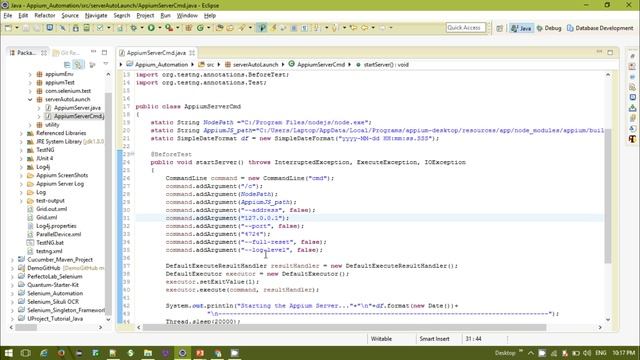Minimize the Package Explorer panel
Image resolution: width=640 pixels, height=360 pixels.
[93, 52]
